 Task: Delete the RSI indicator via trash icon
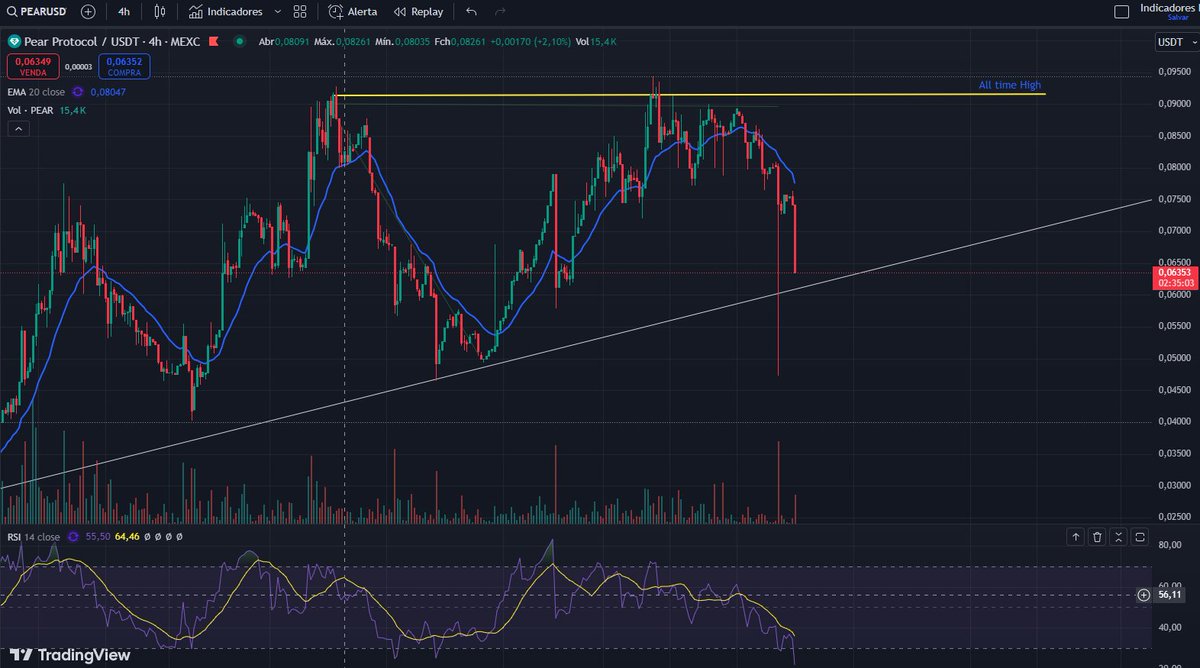tap(1097, 537)
